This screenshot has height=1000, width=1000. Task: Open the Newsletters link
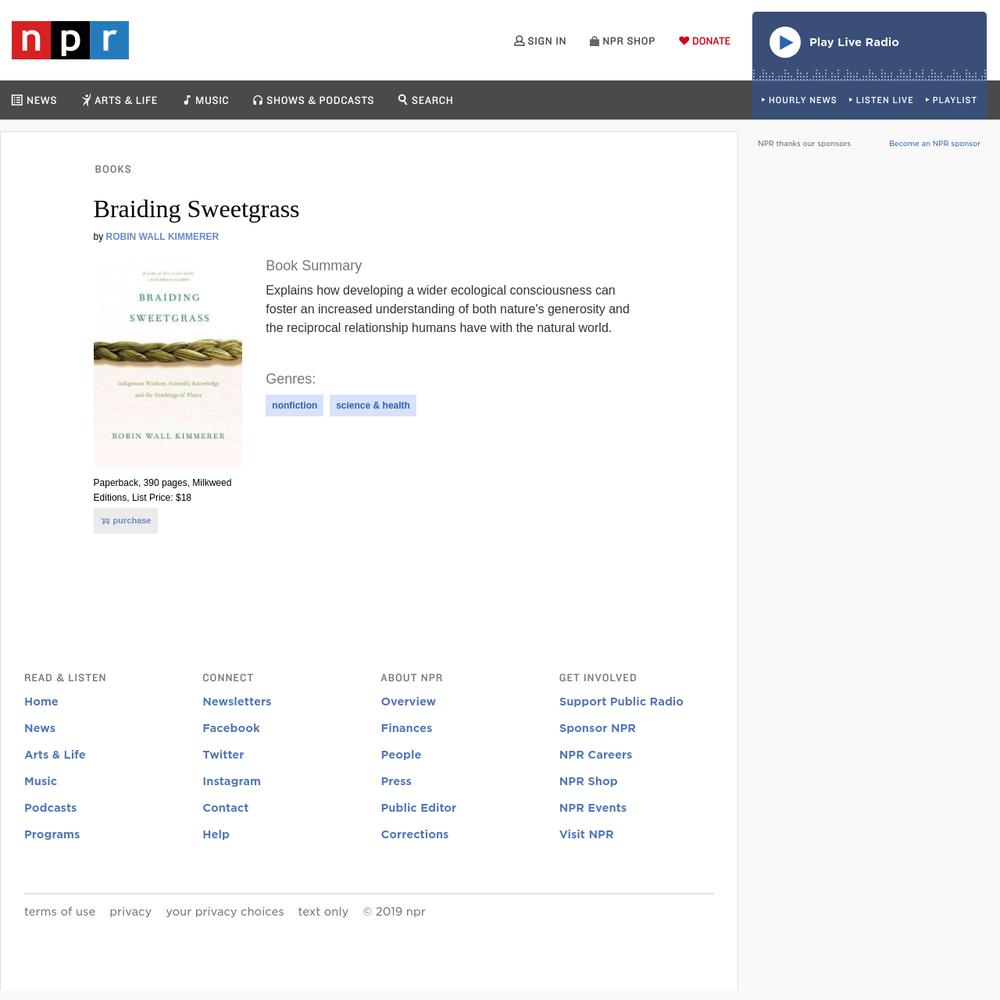click(x=237, y=702)
